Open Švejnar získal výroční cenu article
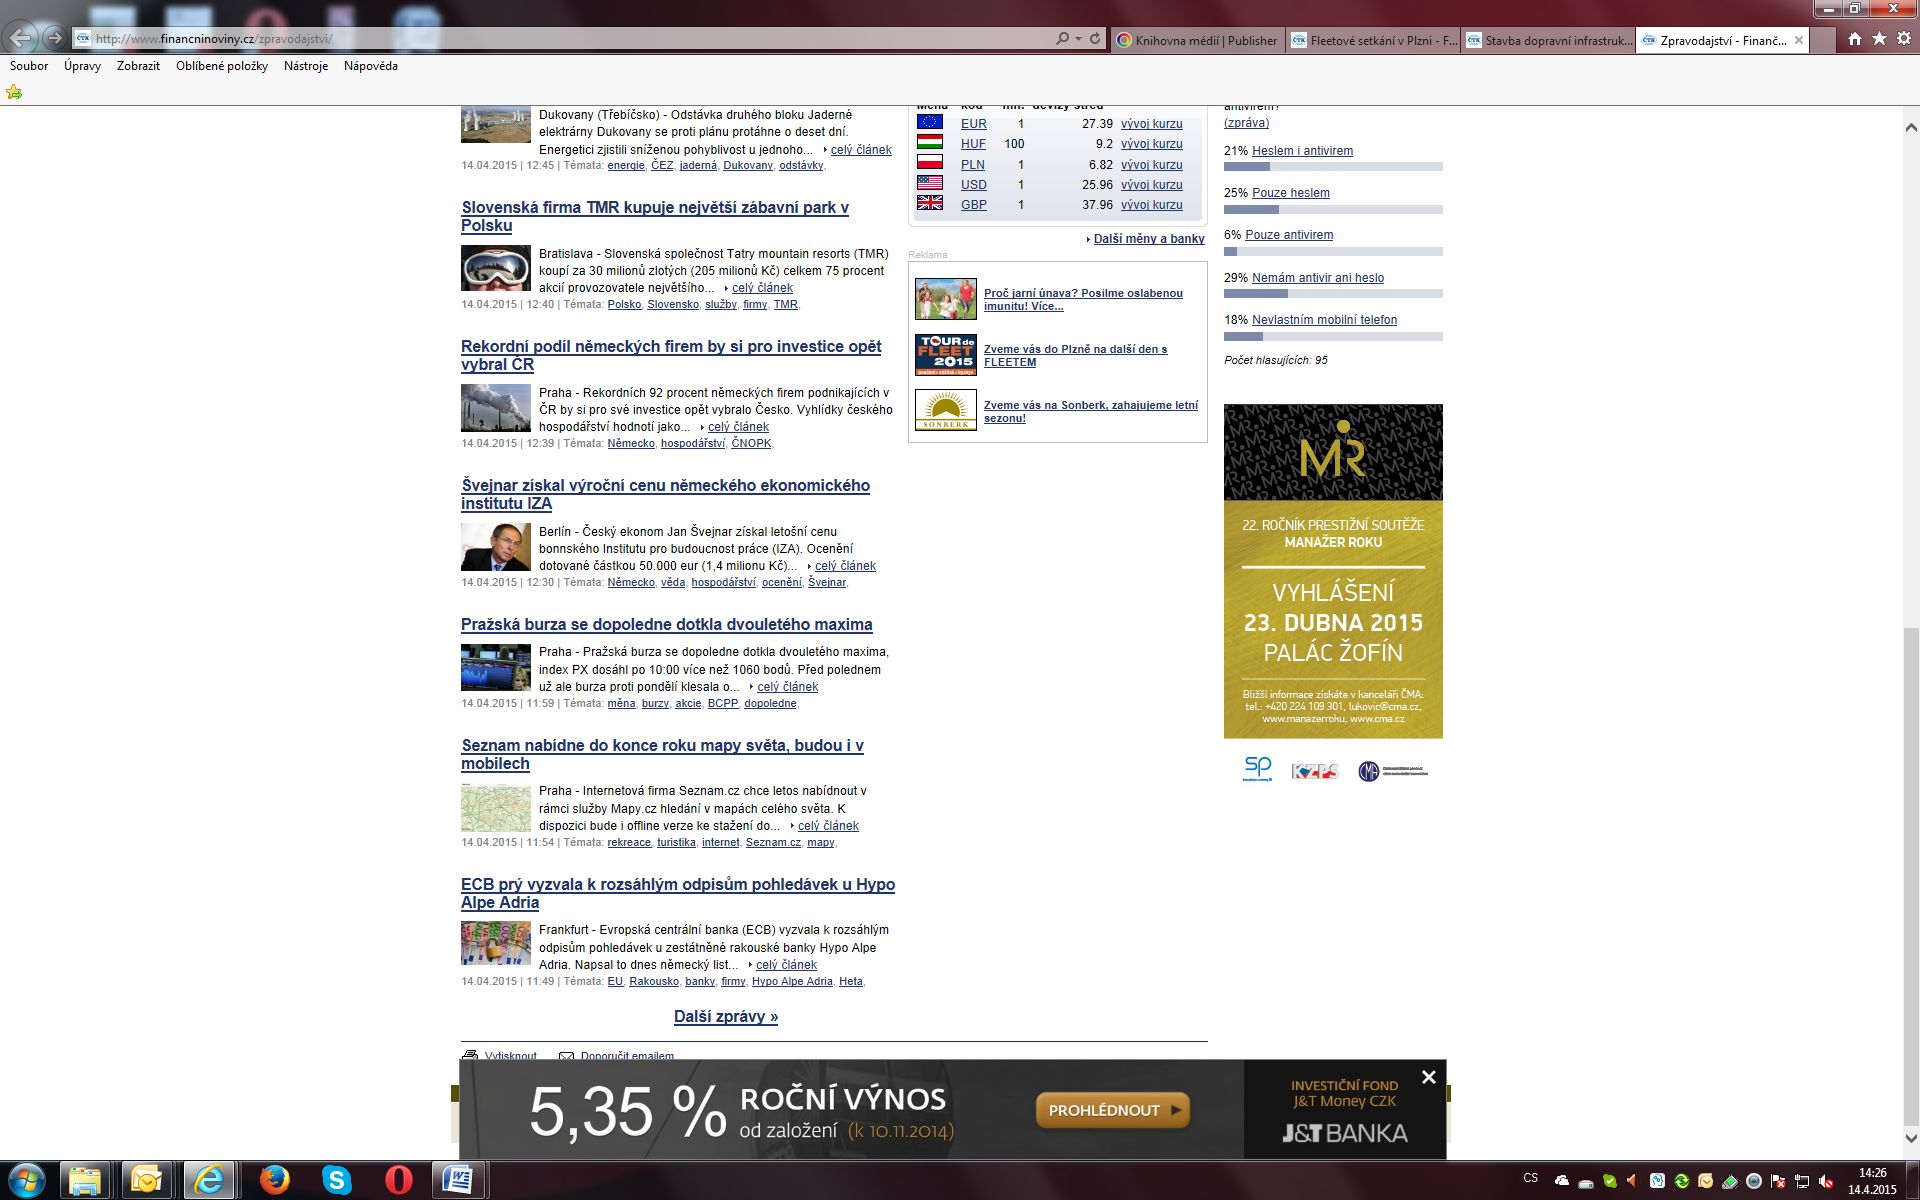Viewport: 1920px width, 1200px height. click(x=665, y=494)
